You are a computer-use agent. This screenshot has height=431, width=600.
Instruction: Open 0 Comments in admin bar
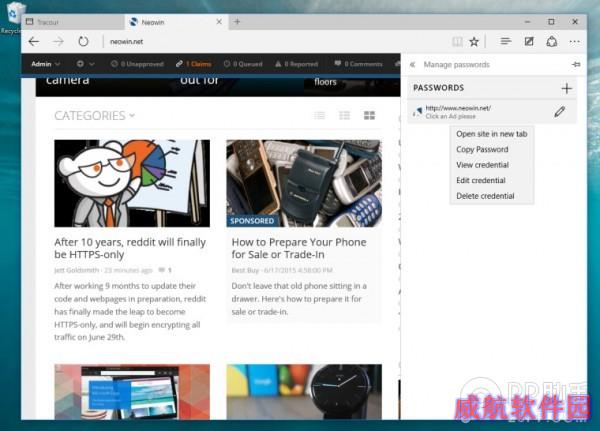coord(358,64)
